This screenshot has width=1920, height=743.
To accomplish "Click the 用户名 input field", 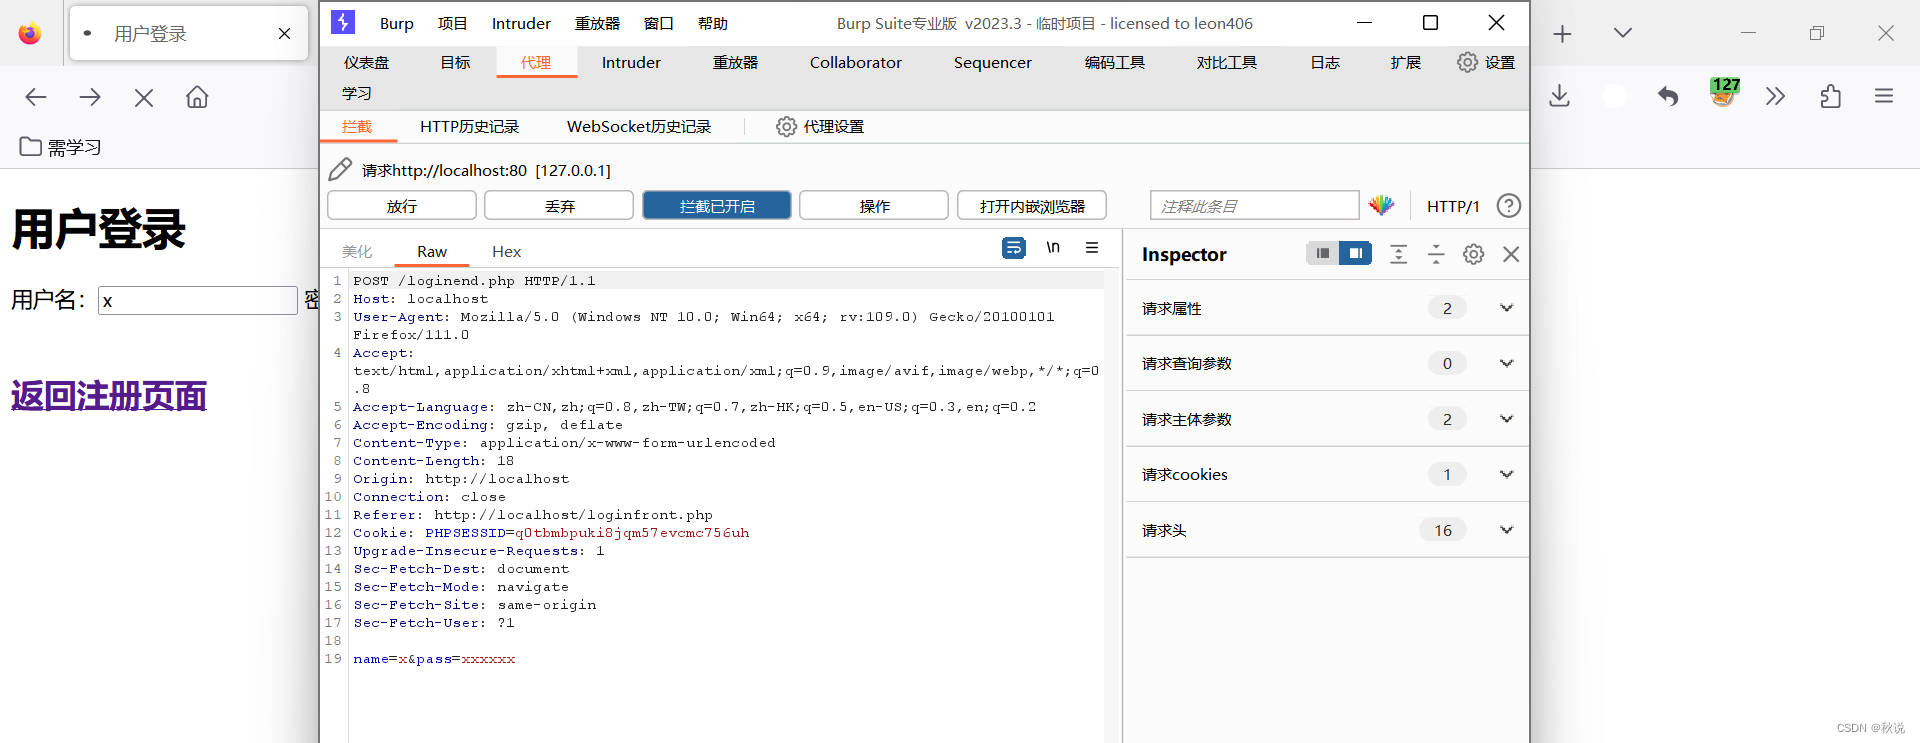I will click(198, 300).
